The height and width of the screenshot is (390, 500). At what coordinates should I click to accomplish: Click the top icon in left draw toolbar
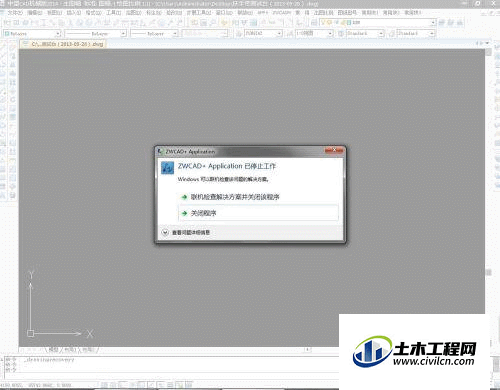pos(4,48)
